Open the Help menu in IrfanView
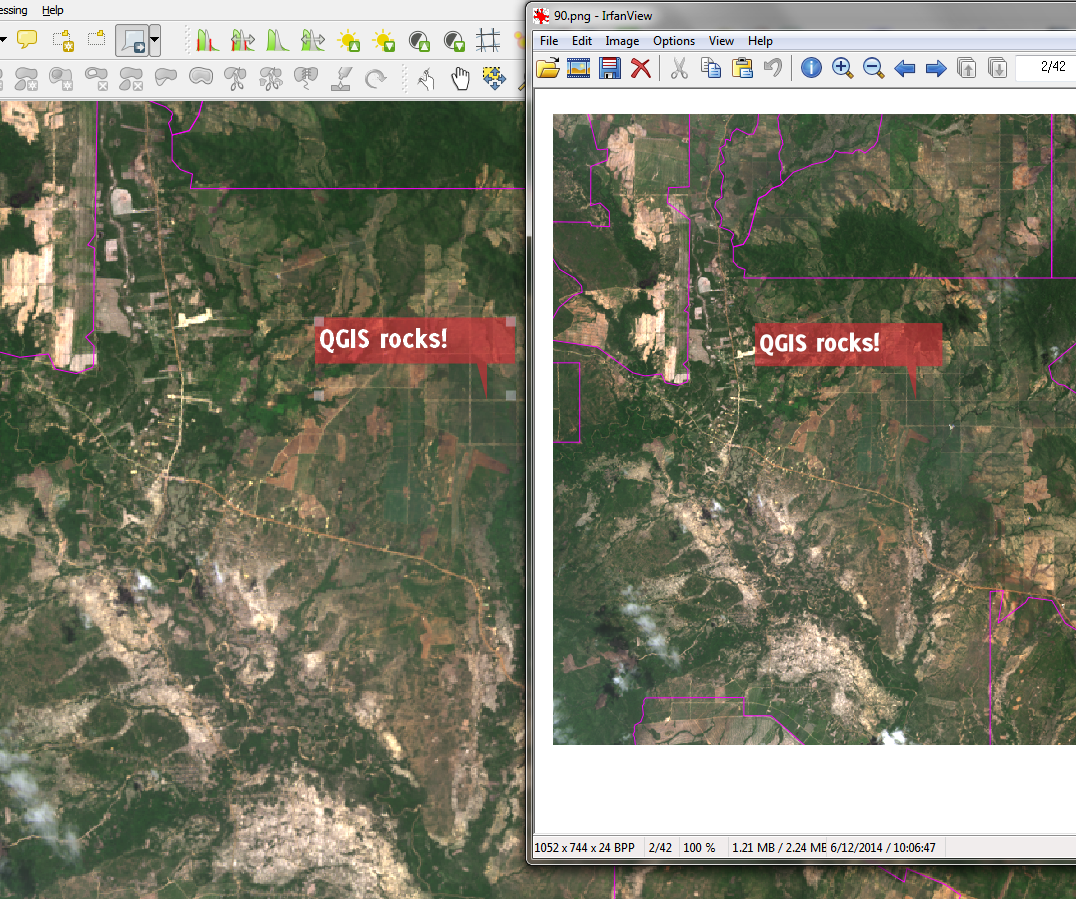Image resolution: width=1076 pixels, height=899 pixels. pos(760,41)
